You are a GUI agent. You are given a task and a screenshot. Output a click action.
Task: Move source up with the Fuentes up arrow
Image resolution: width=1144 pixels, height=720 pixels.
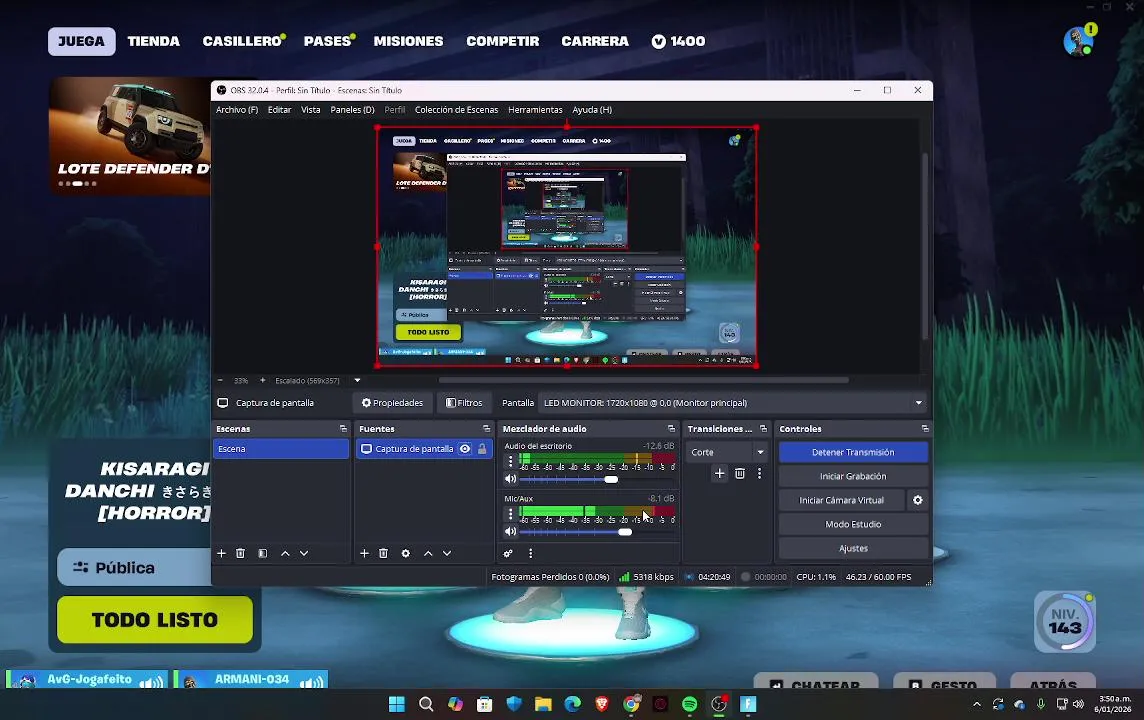tap(428, 554)
